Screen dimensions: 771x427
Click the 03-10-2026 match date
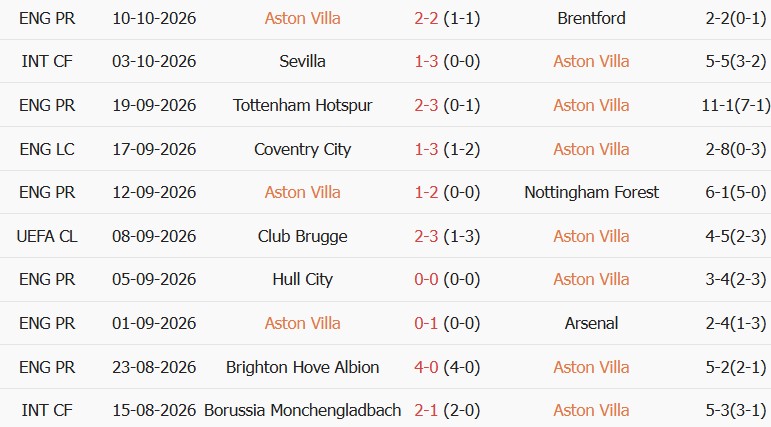coord(154,61)
